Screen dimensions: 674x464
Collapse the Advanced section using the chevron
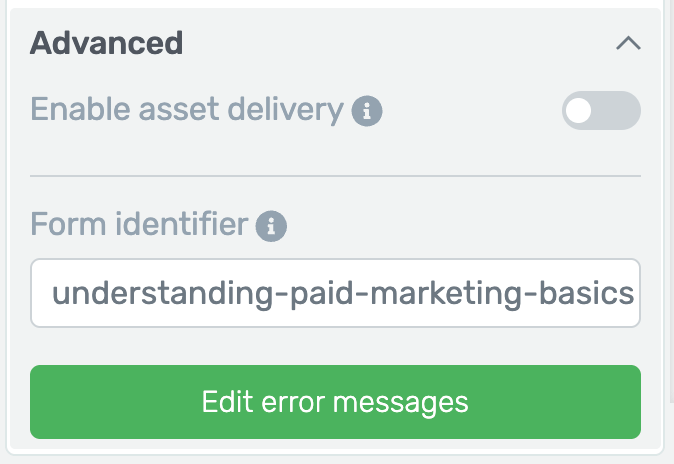(x=628, y=43)
